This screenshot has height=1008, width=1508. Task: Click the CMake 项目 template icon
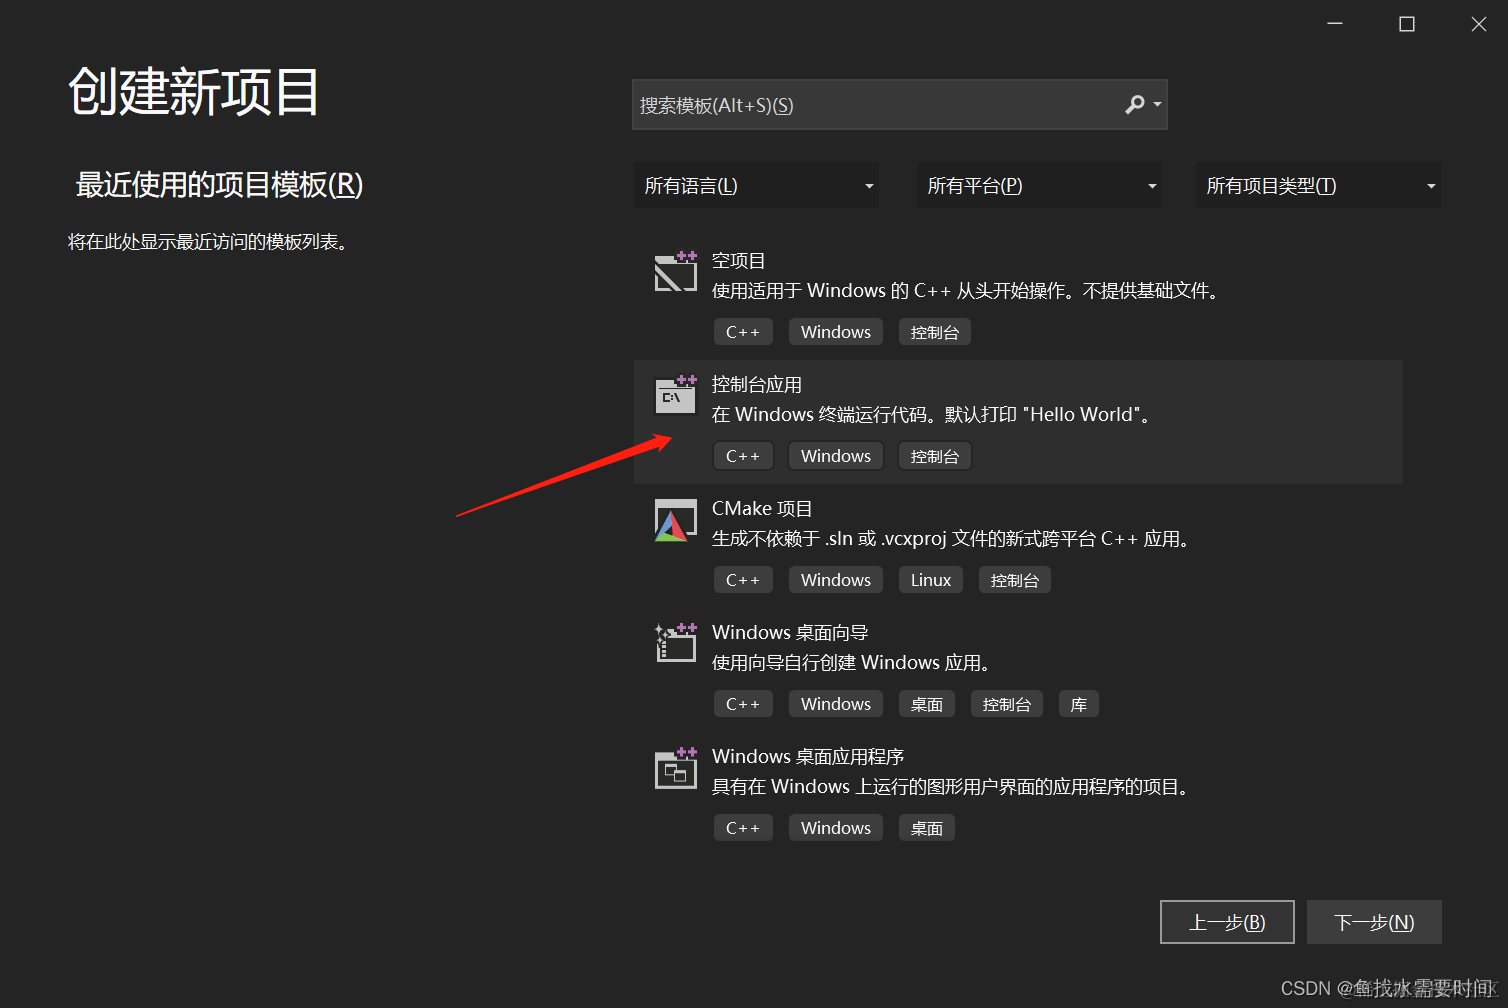675,519
